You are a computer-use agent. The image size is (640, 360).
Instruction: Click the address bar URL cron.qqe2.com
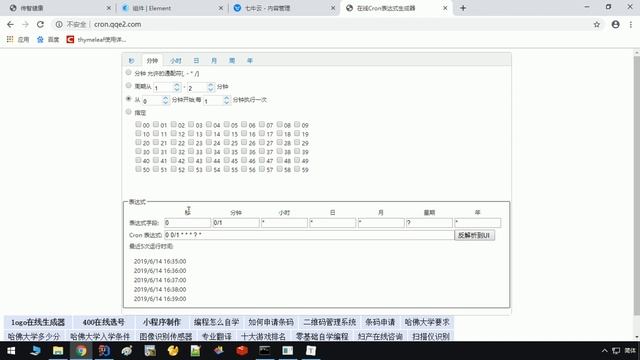coord(118,24)
